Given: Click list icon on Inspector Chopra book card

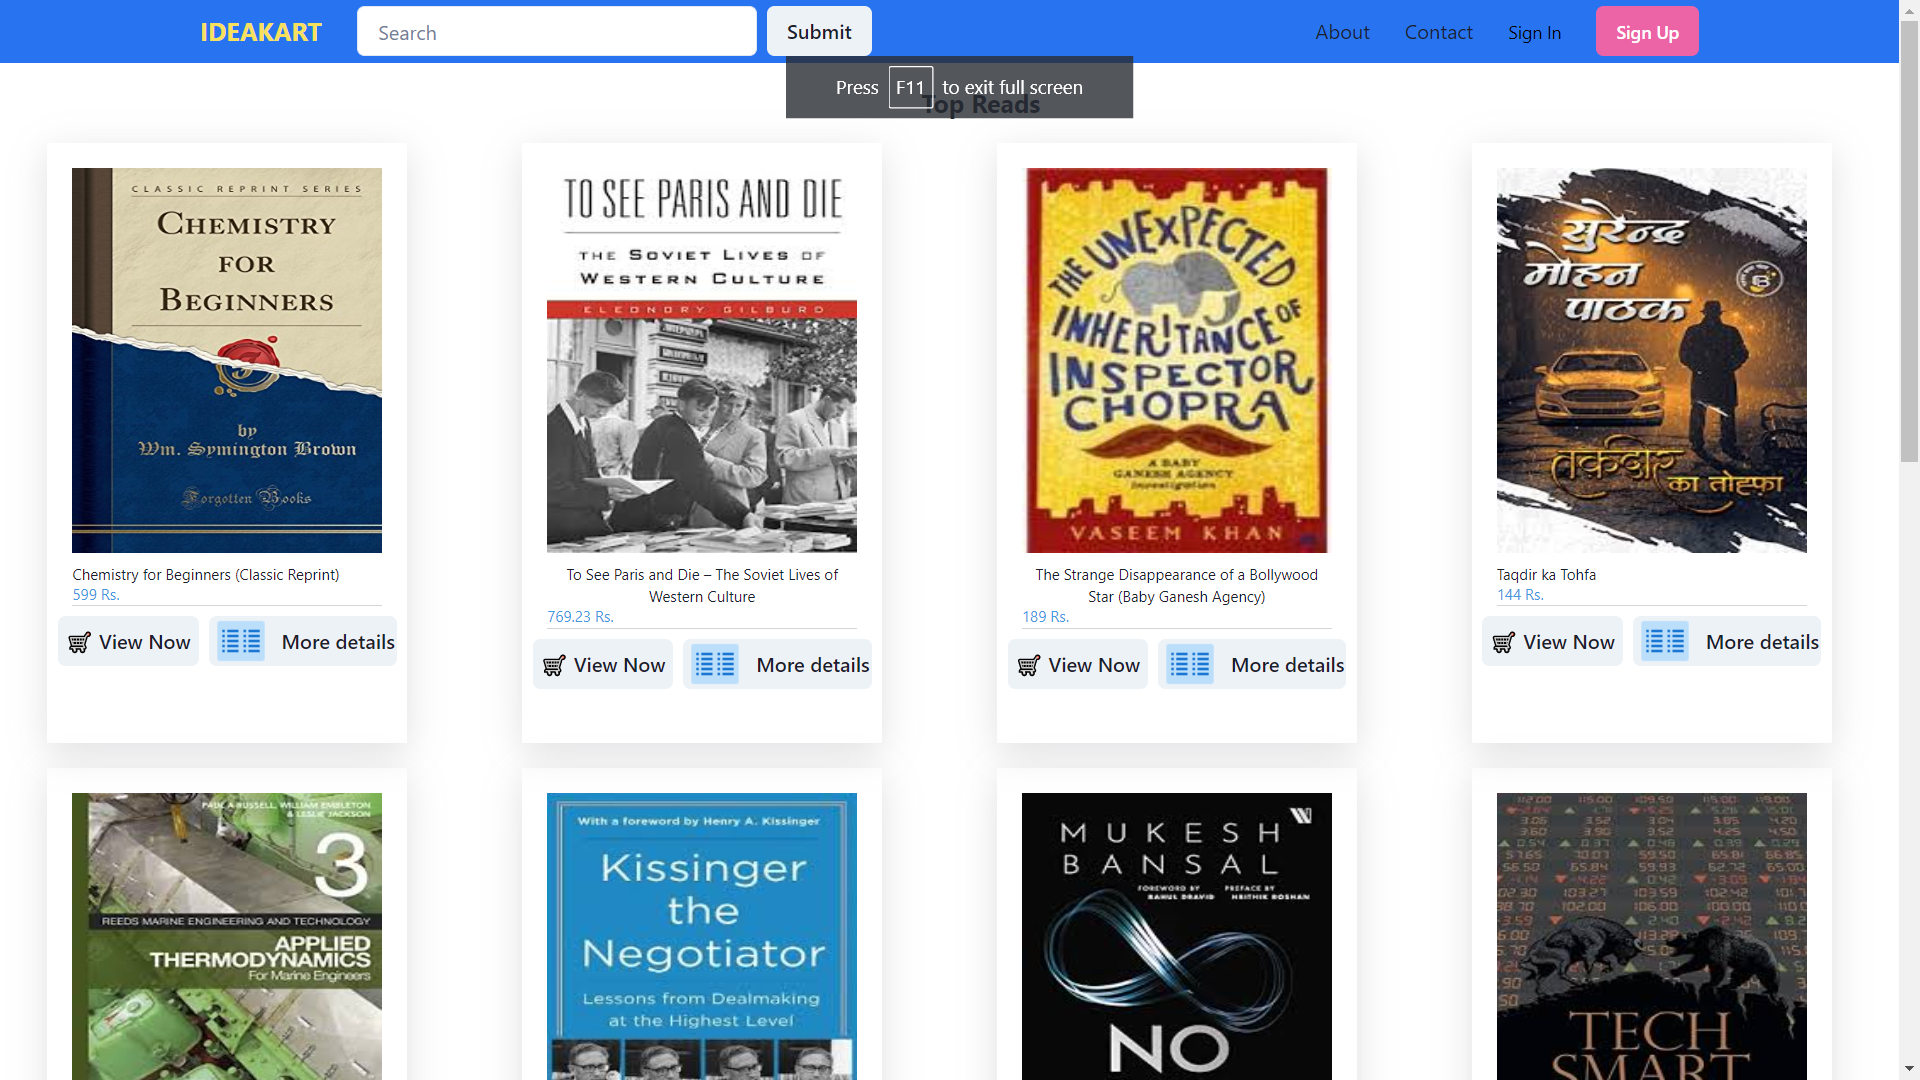Looking at the screenshot, I should coord(1190,665).
